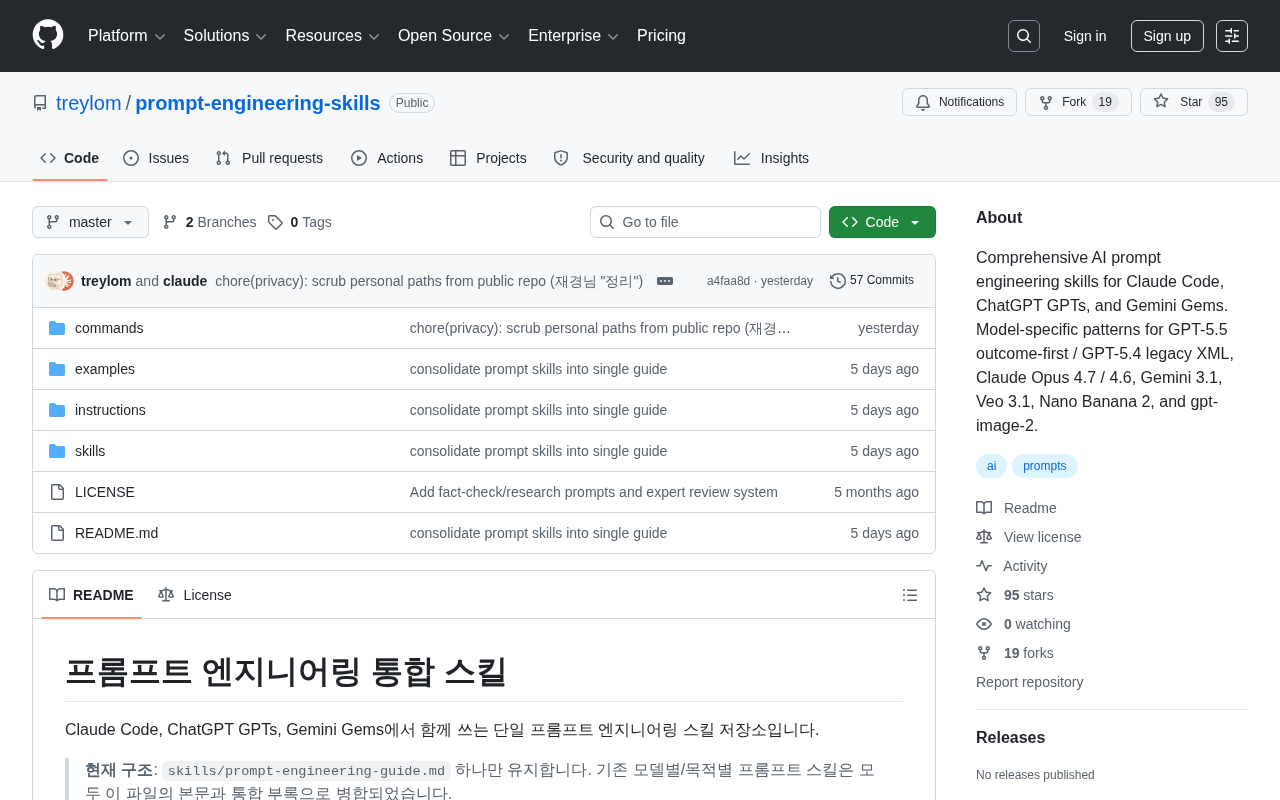This screenshot has height=800, width=1280.
Task: Expand commit message ellipsis button
Action: pyautogui.click(x=665, y=281)
